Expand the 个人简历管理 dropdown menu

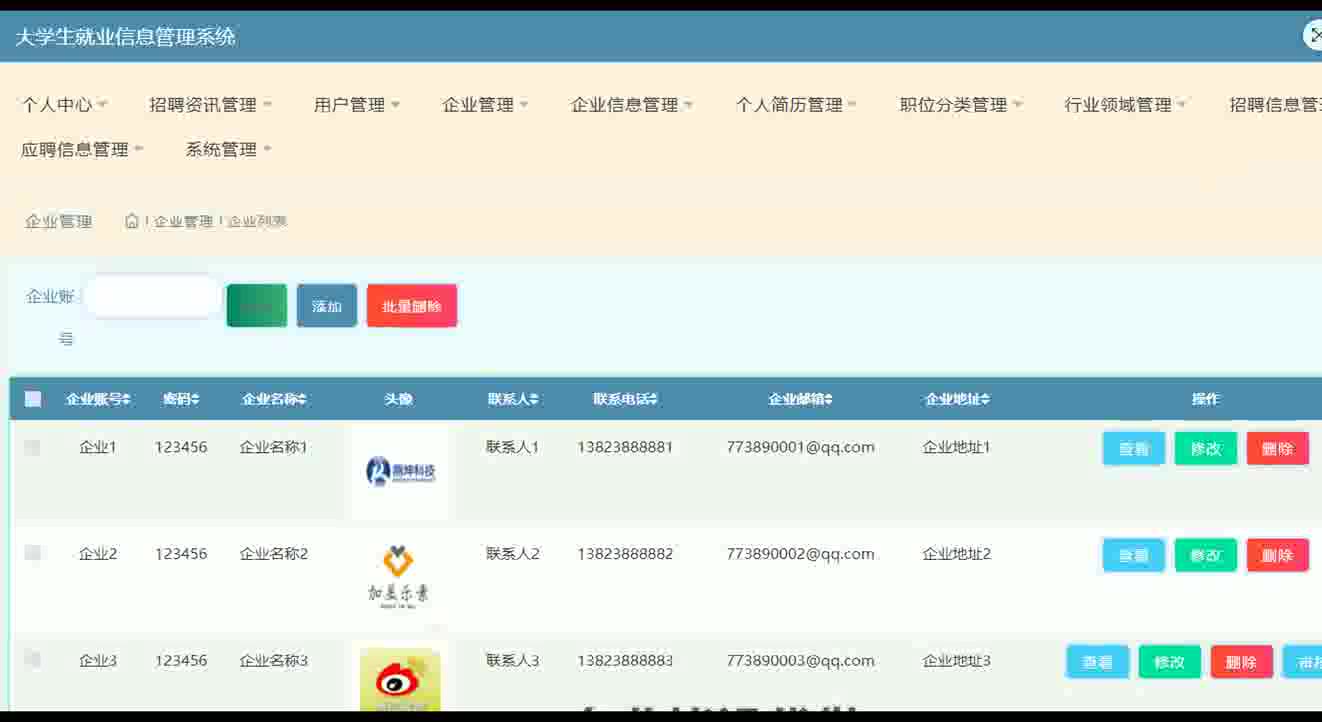click(x=797, y=104)
